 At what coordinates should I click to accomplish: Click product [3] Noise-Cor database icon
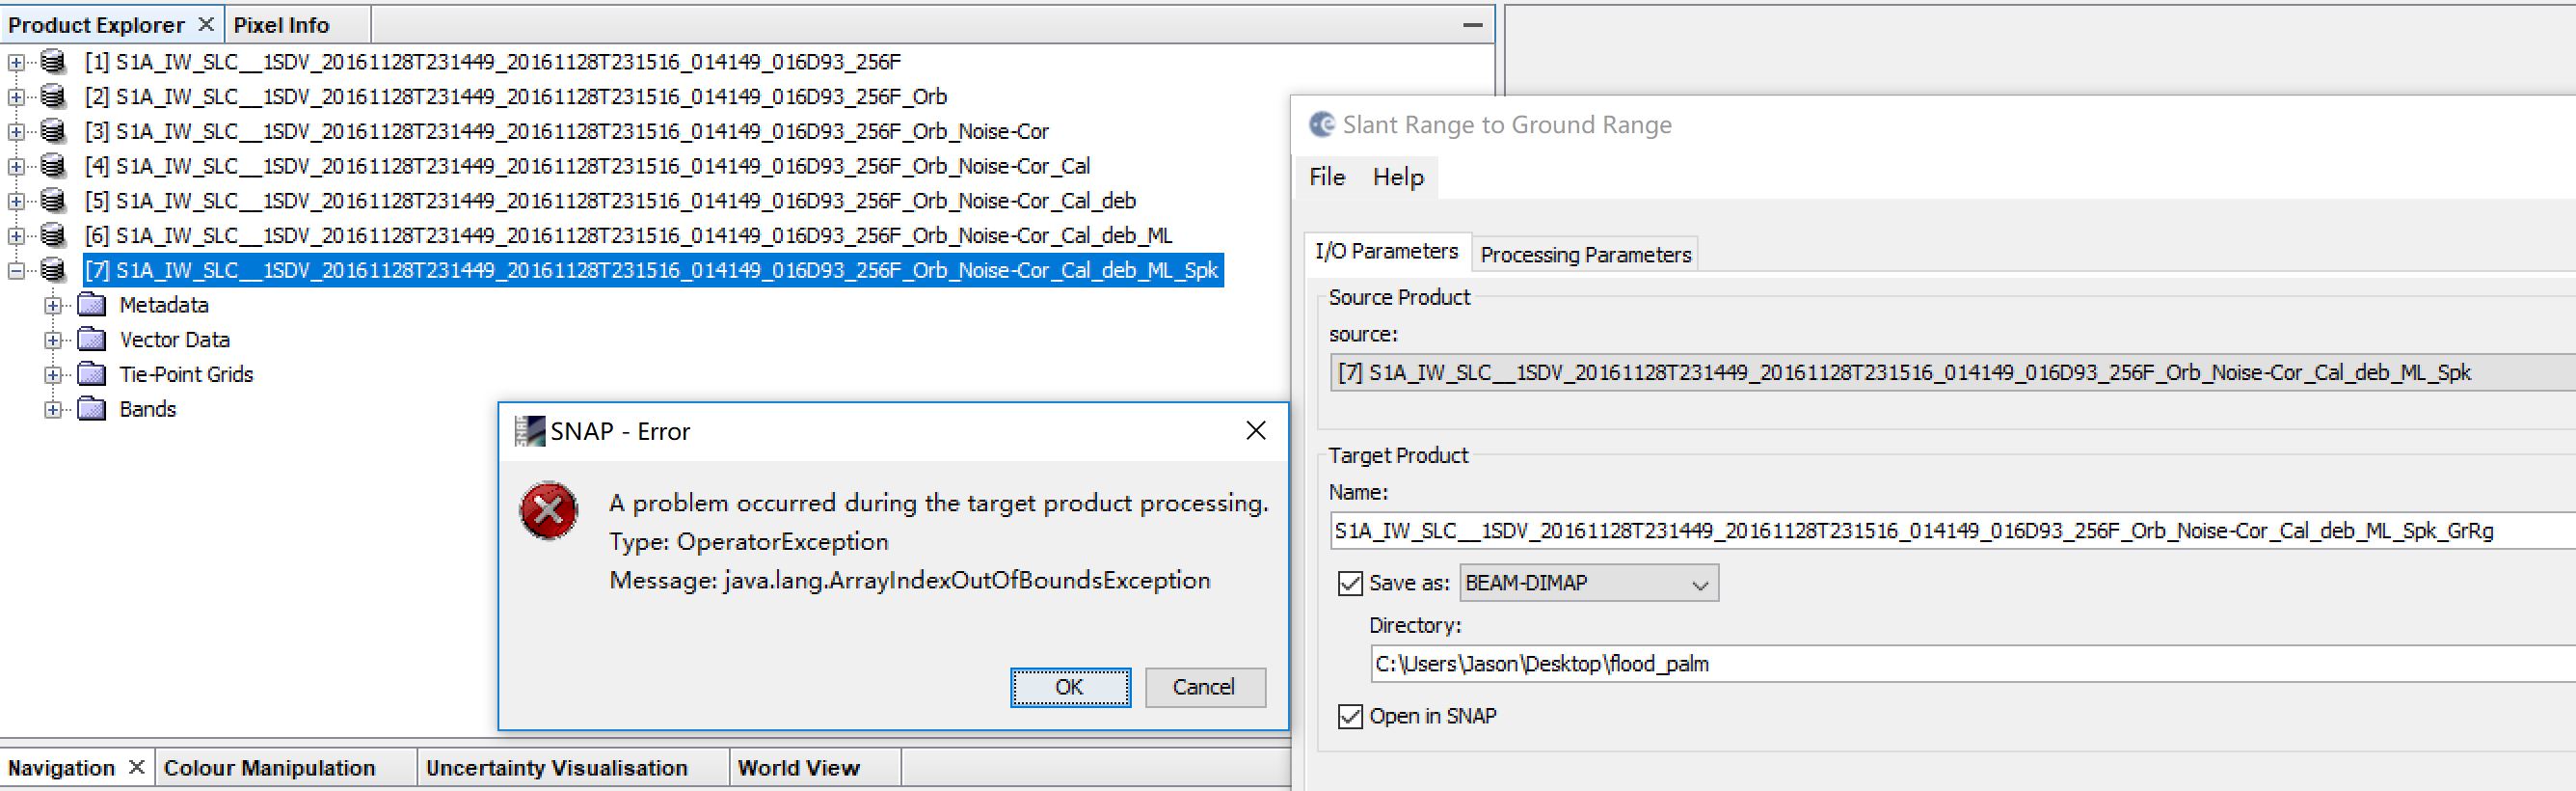tap(53, 131)
